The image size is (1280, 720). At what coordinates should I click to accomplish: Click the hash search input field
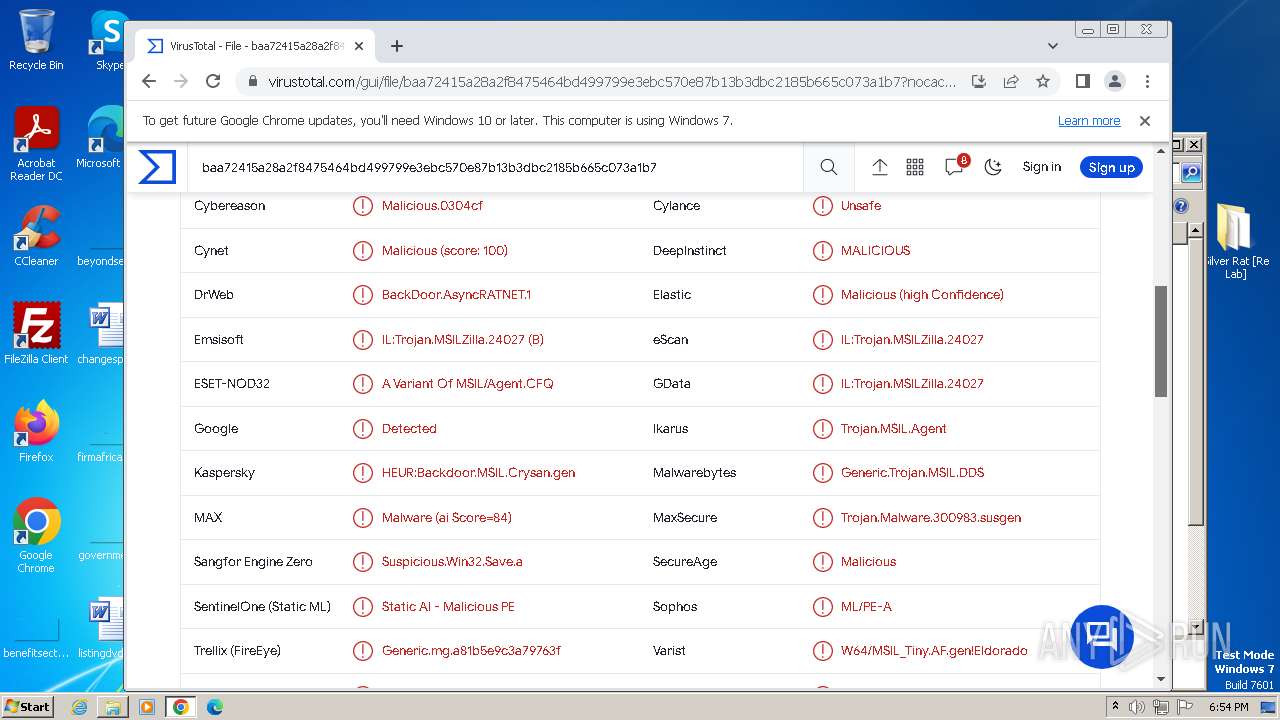pos(495,167)
